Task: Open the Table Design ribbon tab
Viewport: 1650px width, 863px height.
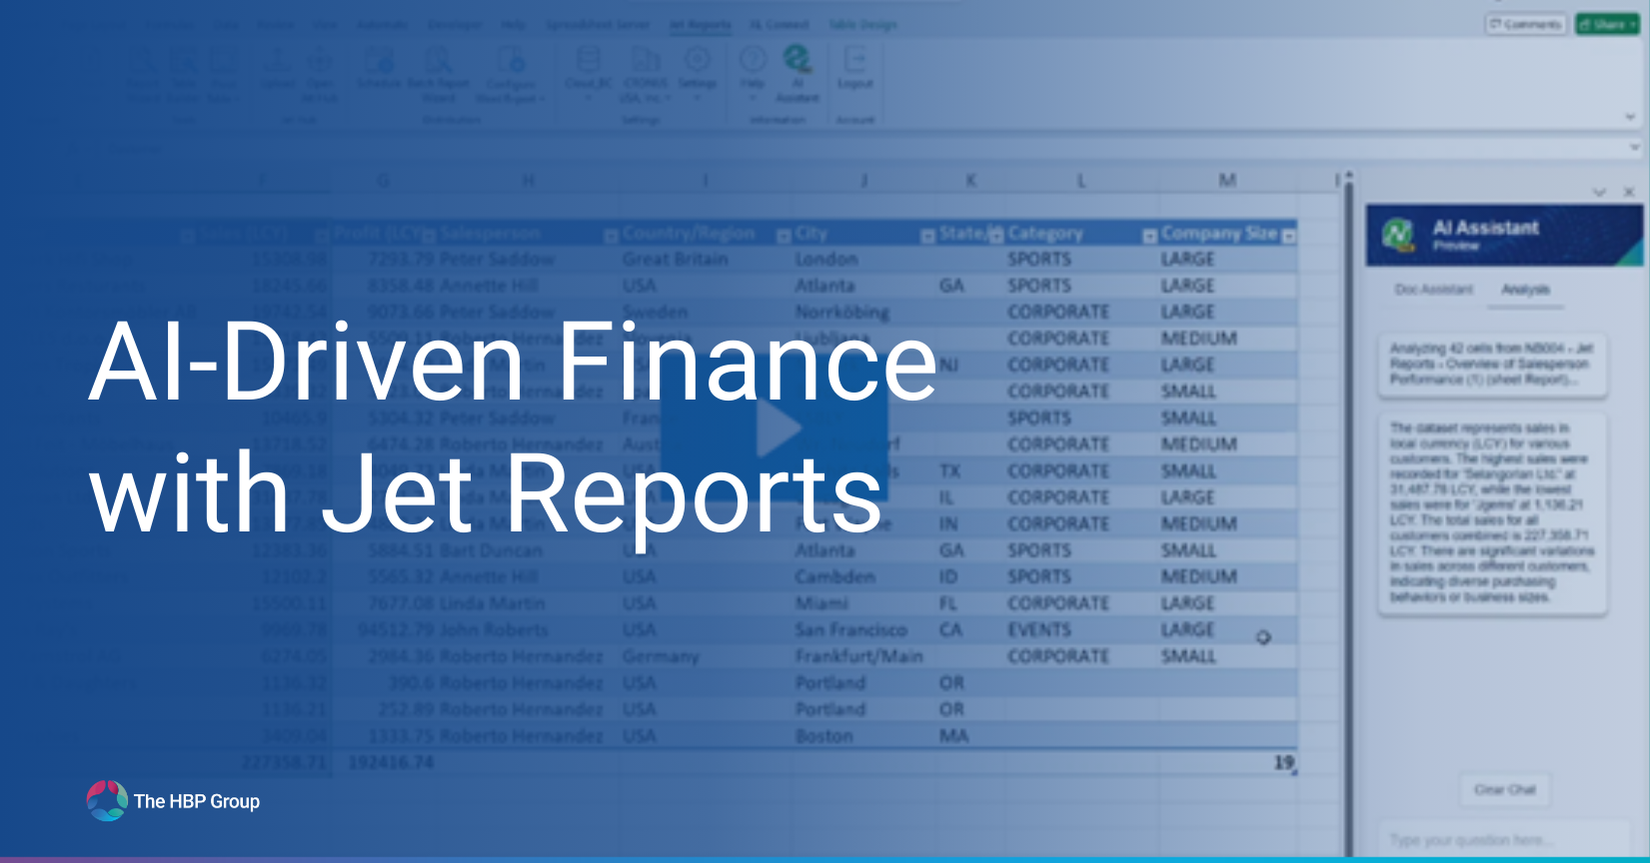Action: (x=862, y=24)
